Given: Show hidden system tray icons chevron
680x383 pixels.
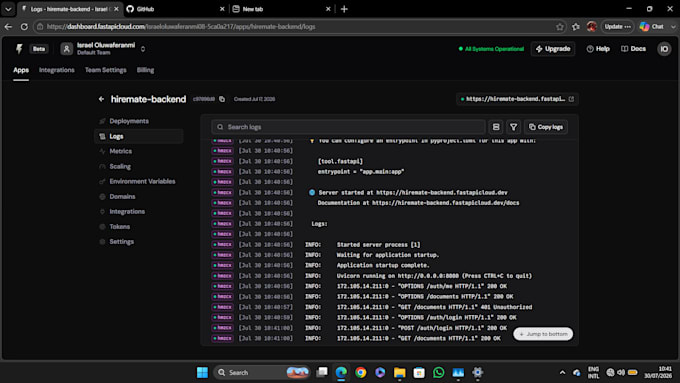Looking at the screenshot, I should click(x=562, y=372).
